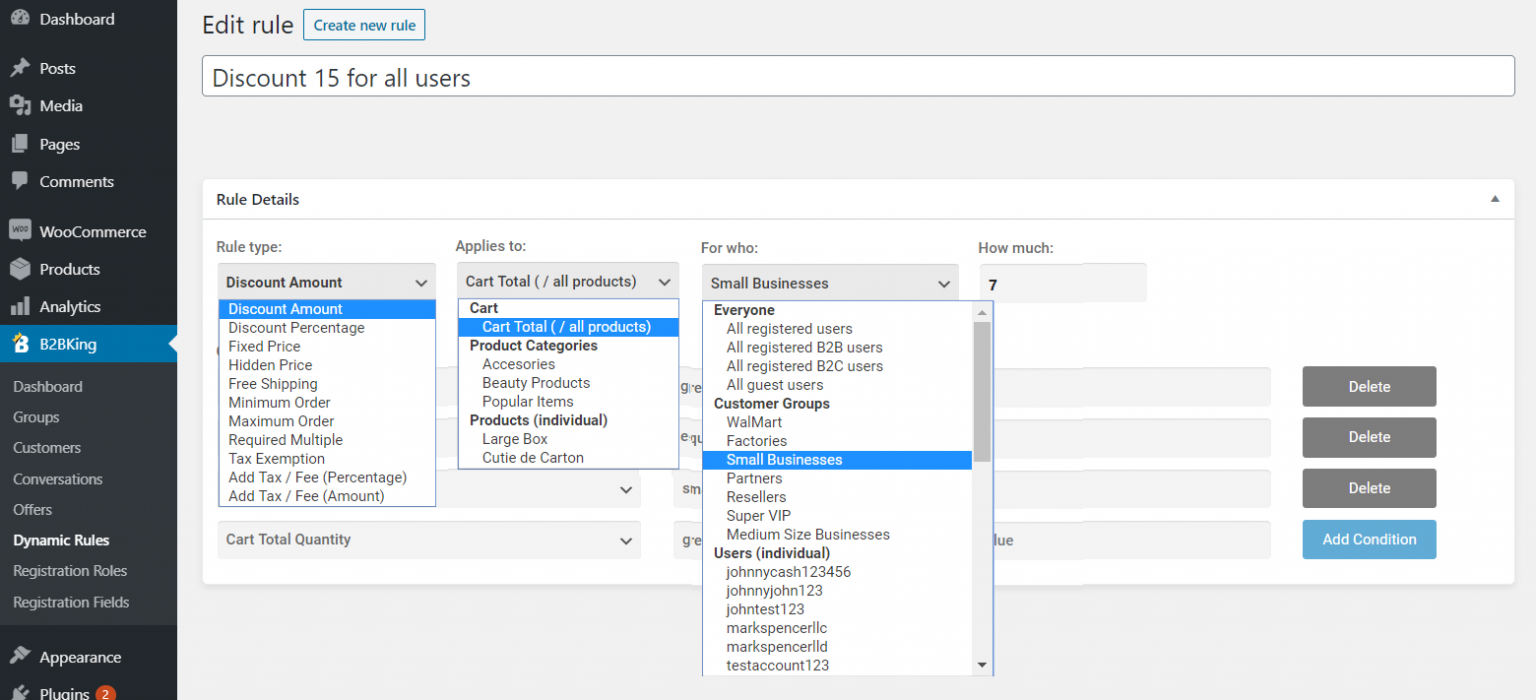This screenshot has width=1536, height=700.
Task: Click the Add Condition button
Action: pos(1369,539)
